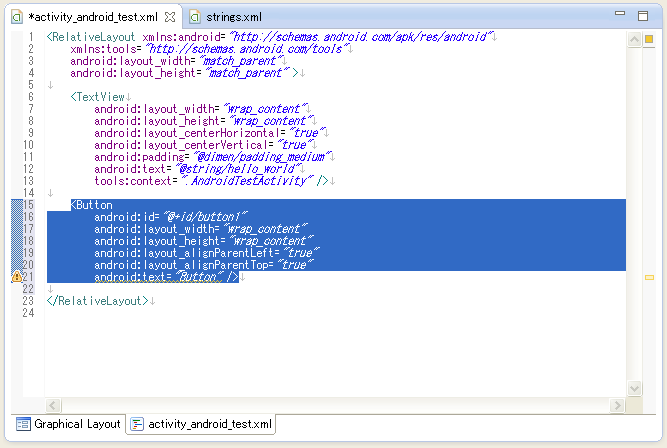Click the warning marker icon on line 21
Screen dimensions: 667x448
(16, 277)
